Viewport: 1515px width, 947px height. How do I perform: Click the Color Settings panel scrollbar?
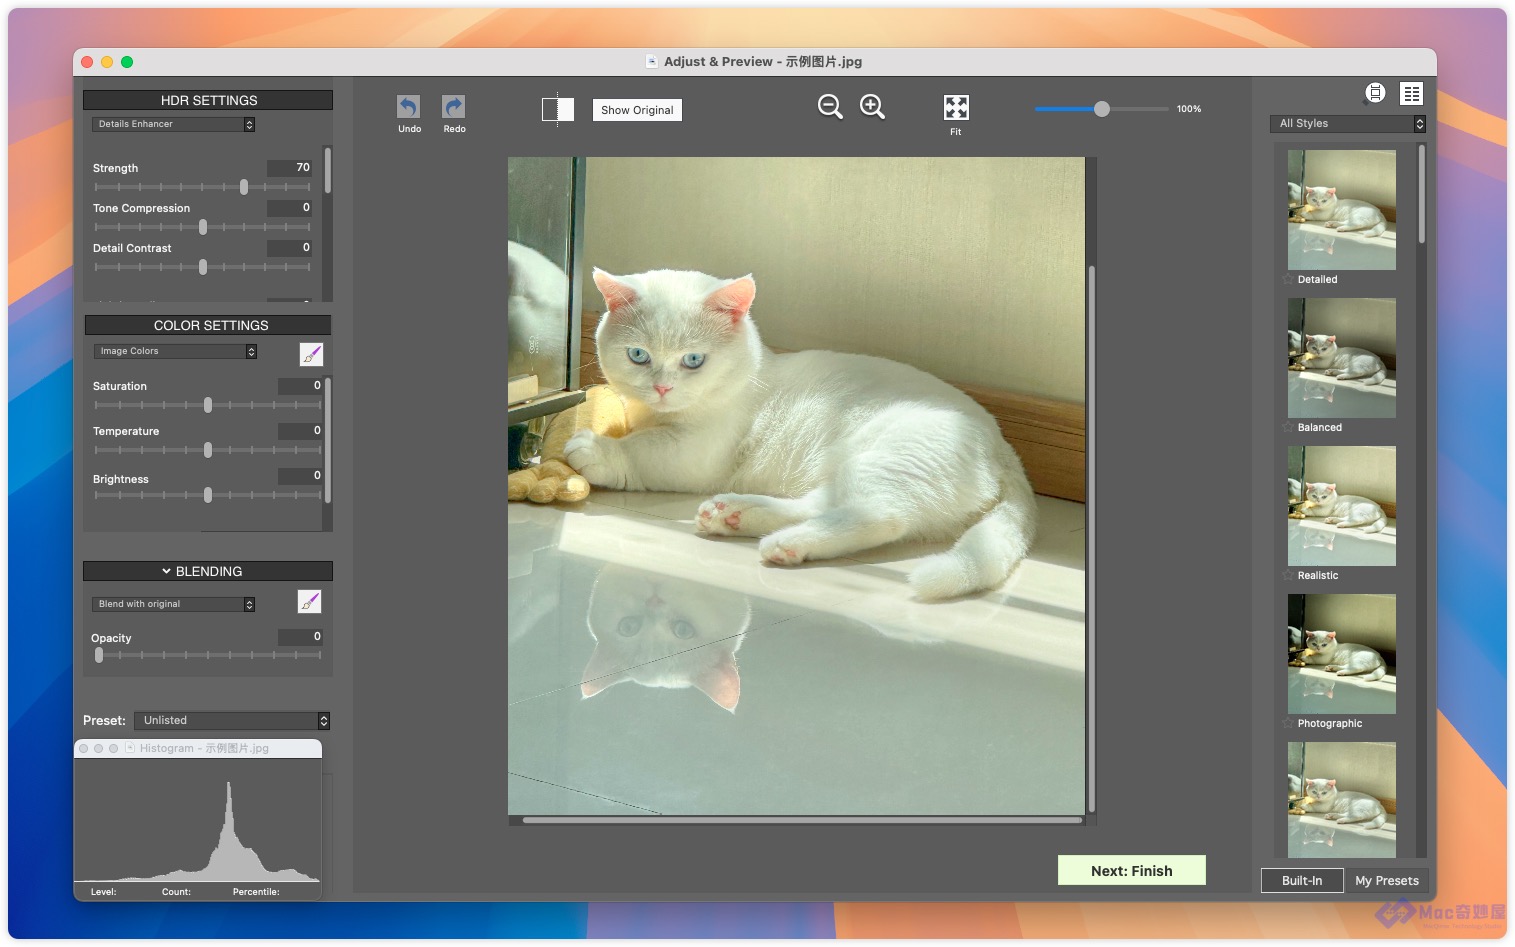coord(327,440)
